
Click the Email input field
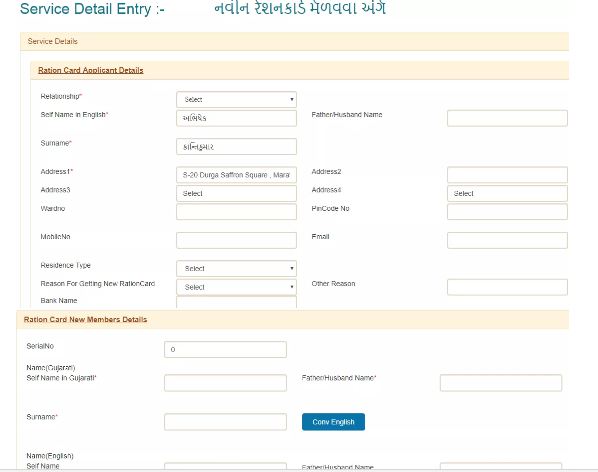(507, 240)
